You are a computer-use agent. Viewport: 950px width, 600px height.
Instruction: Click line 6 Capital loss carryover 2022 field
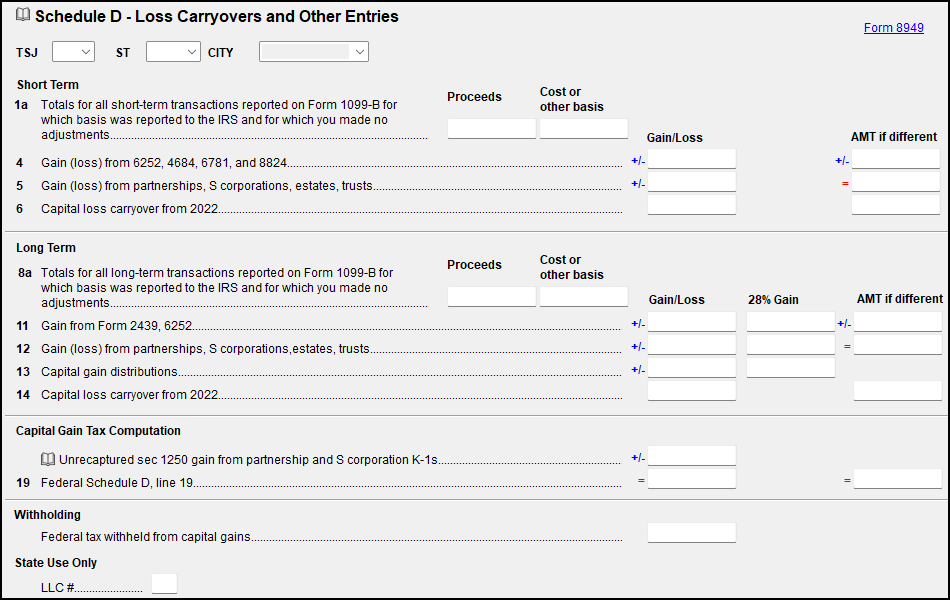tap(691, 205)
